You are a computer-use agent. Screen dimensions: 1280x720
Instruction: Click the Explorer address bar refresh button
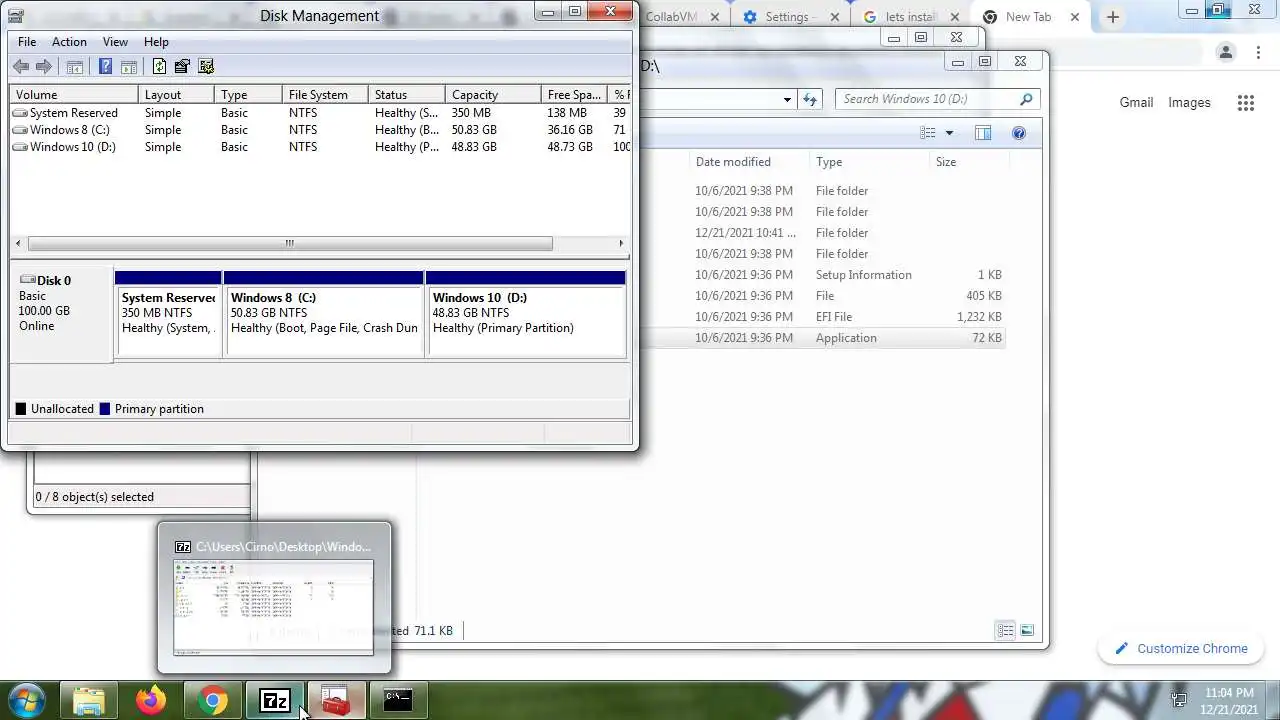810,99
